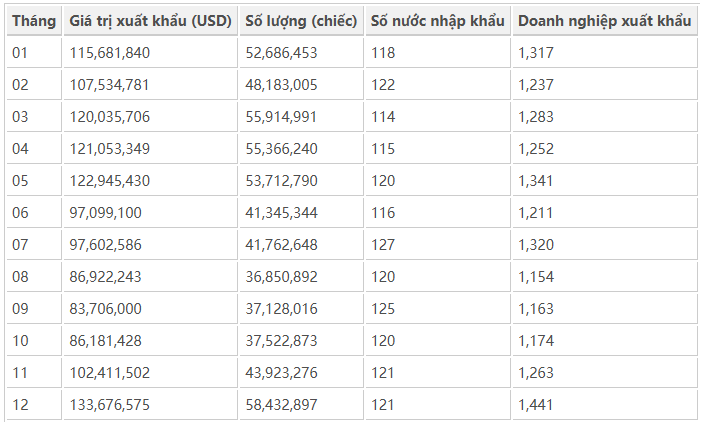Click quantity cell 48,183,005
Viewport: 709px width, 425px height.
coord(281,85)
